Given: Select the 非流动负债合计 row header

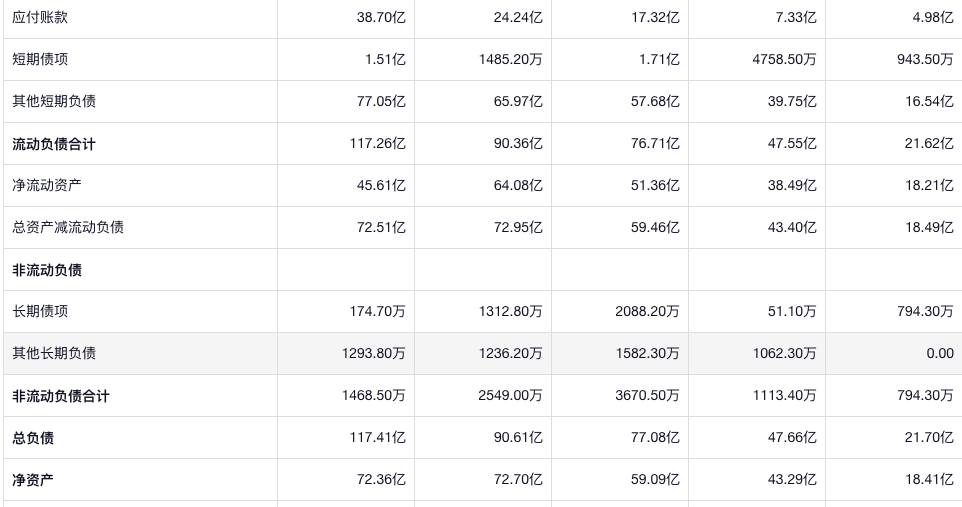Looking at the screenshot, I should tap(61, 396).
